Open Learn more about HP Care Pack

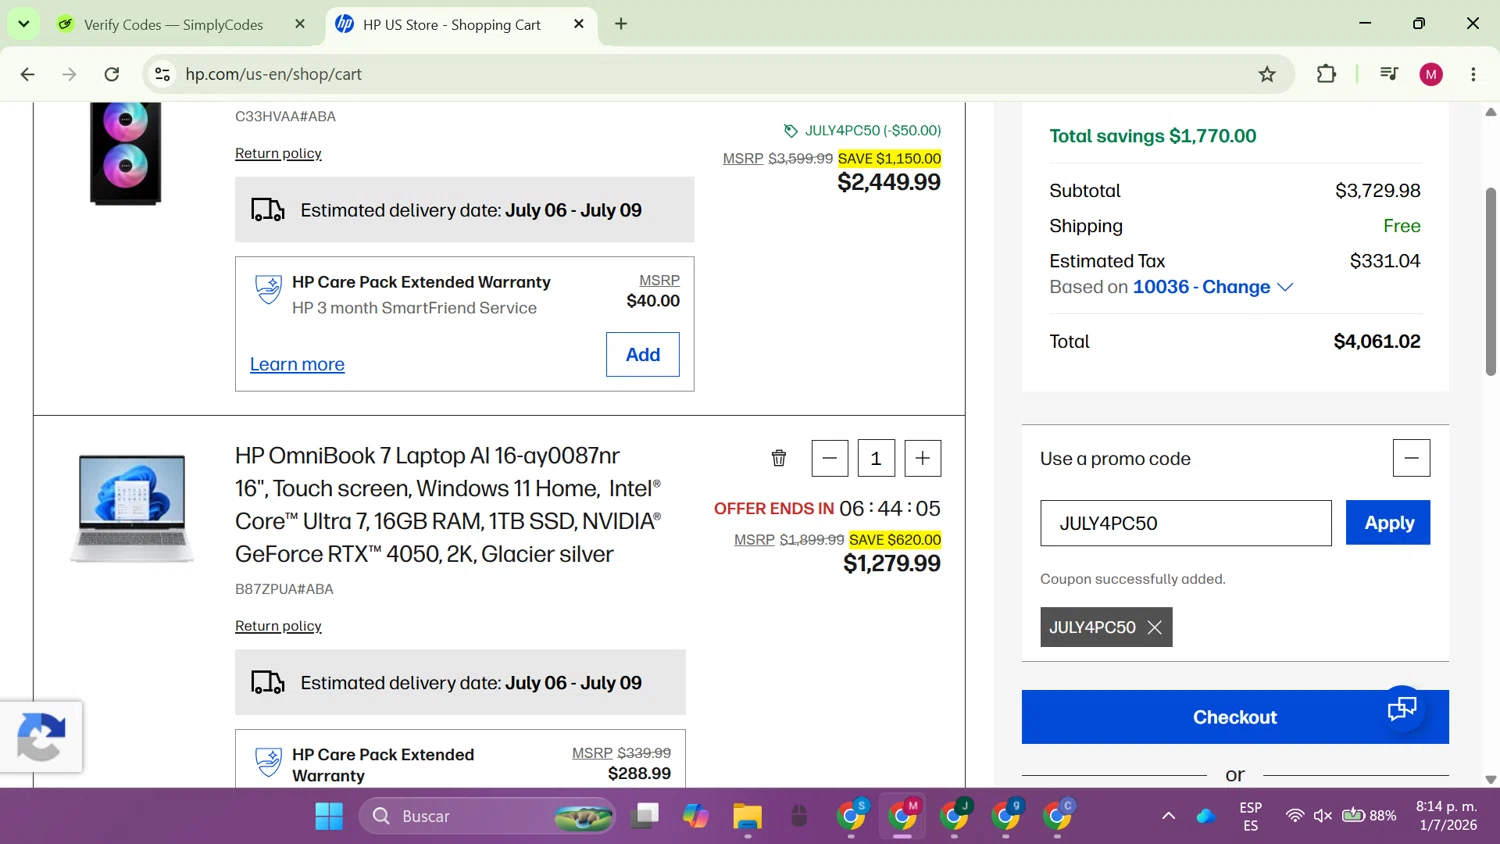tap(297, 364)
